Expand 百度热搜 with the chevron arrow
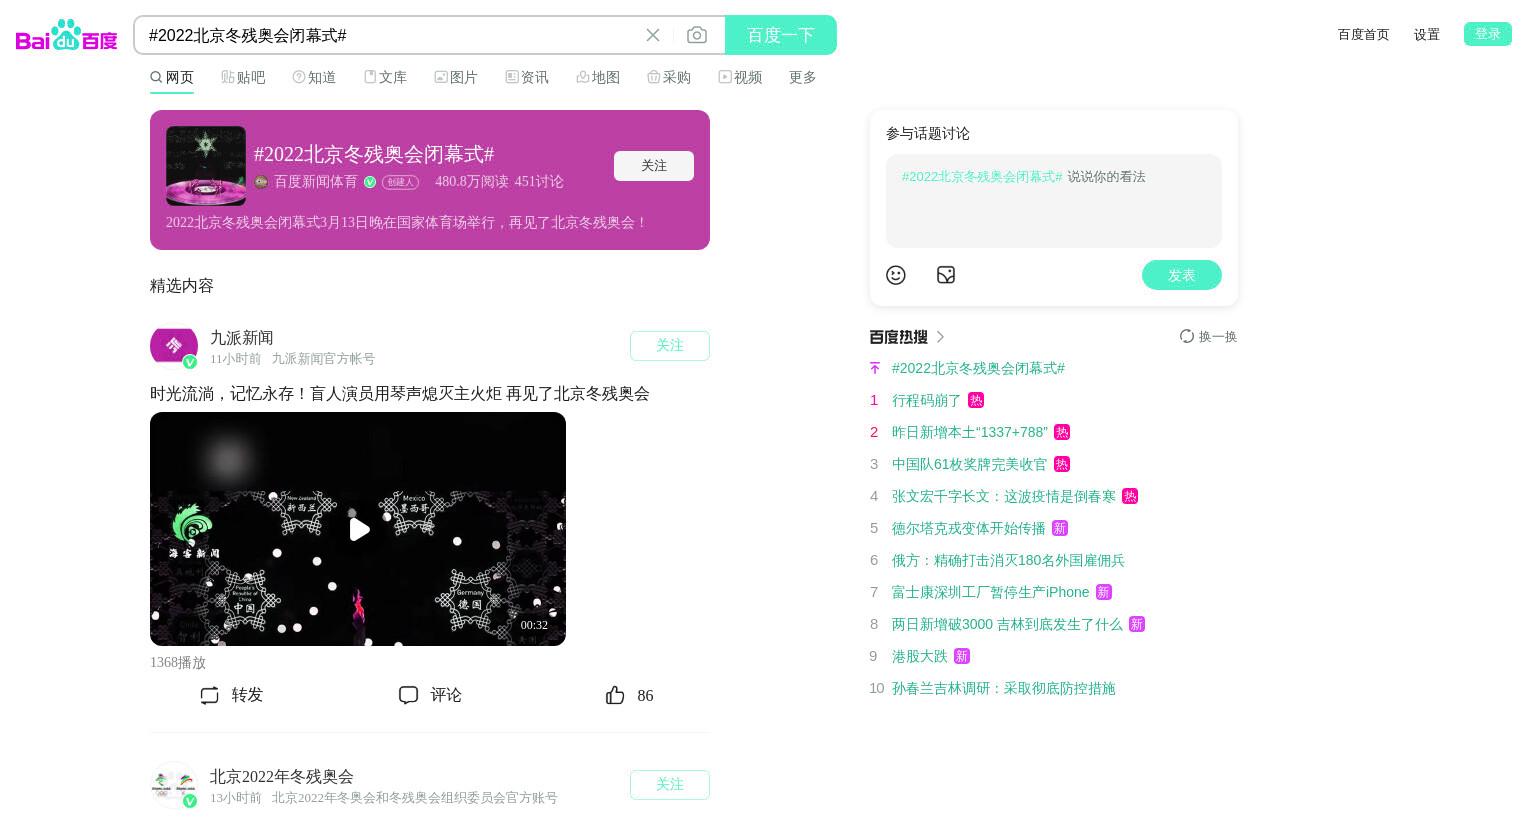Image resolution: width=1536 pixels, height=824 pixels. [x=940, y=337]
